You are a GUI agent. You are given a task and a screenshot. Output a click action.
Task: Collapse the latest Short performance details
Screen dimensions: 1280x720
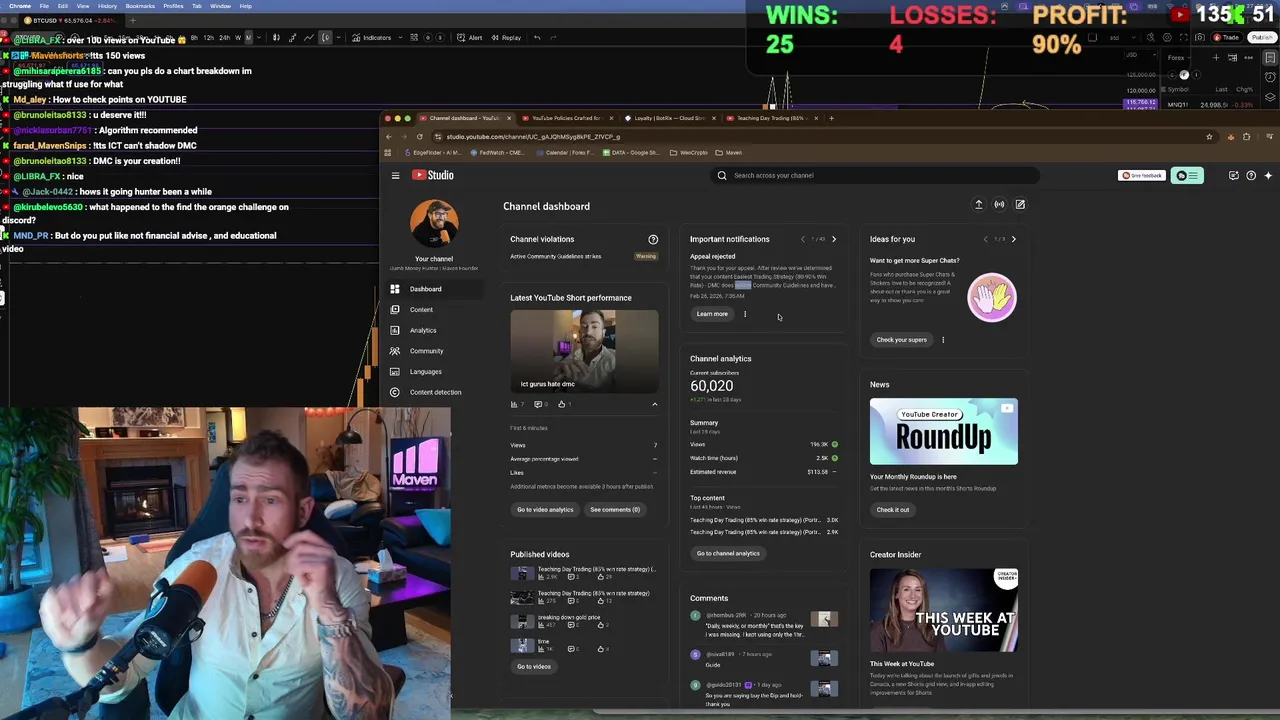coord(655,404)
